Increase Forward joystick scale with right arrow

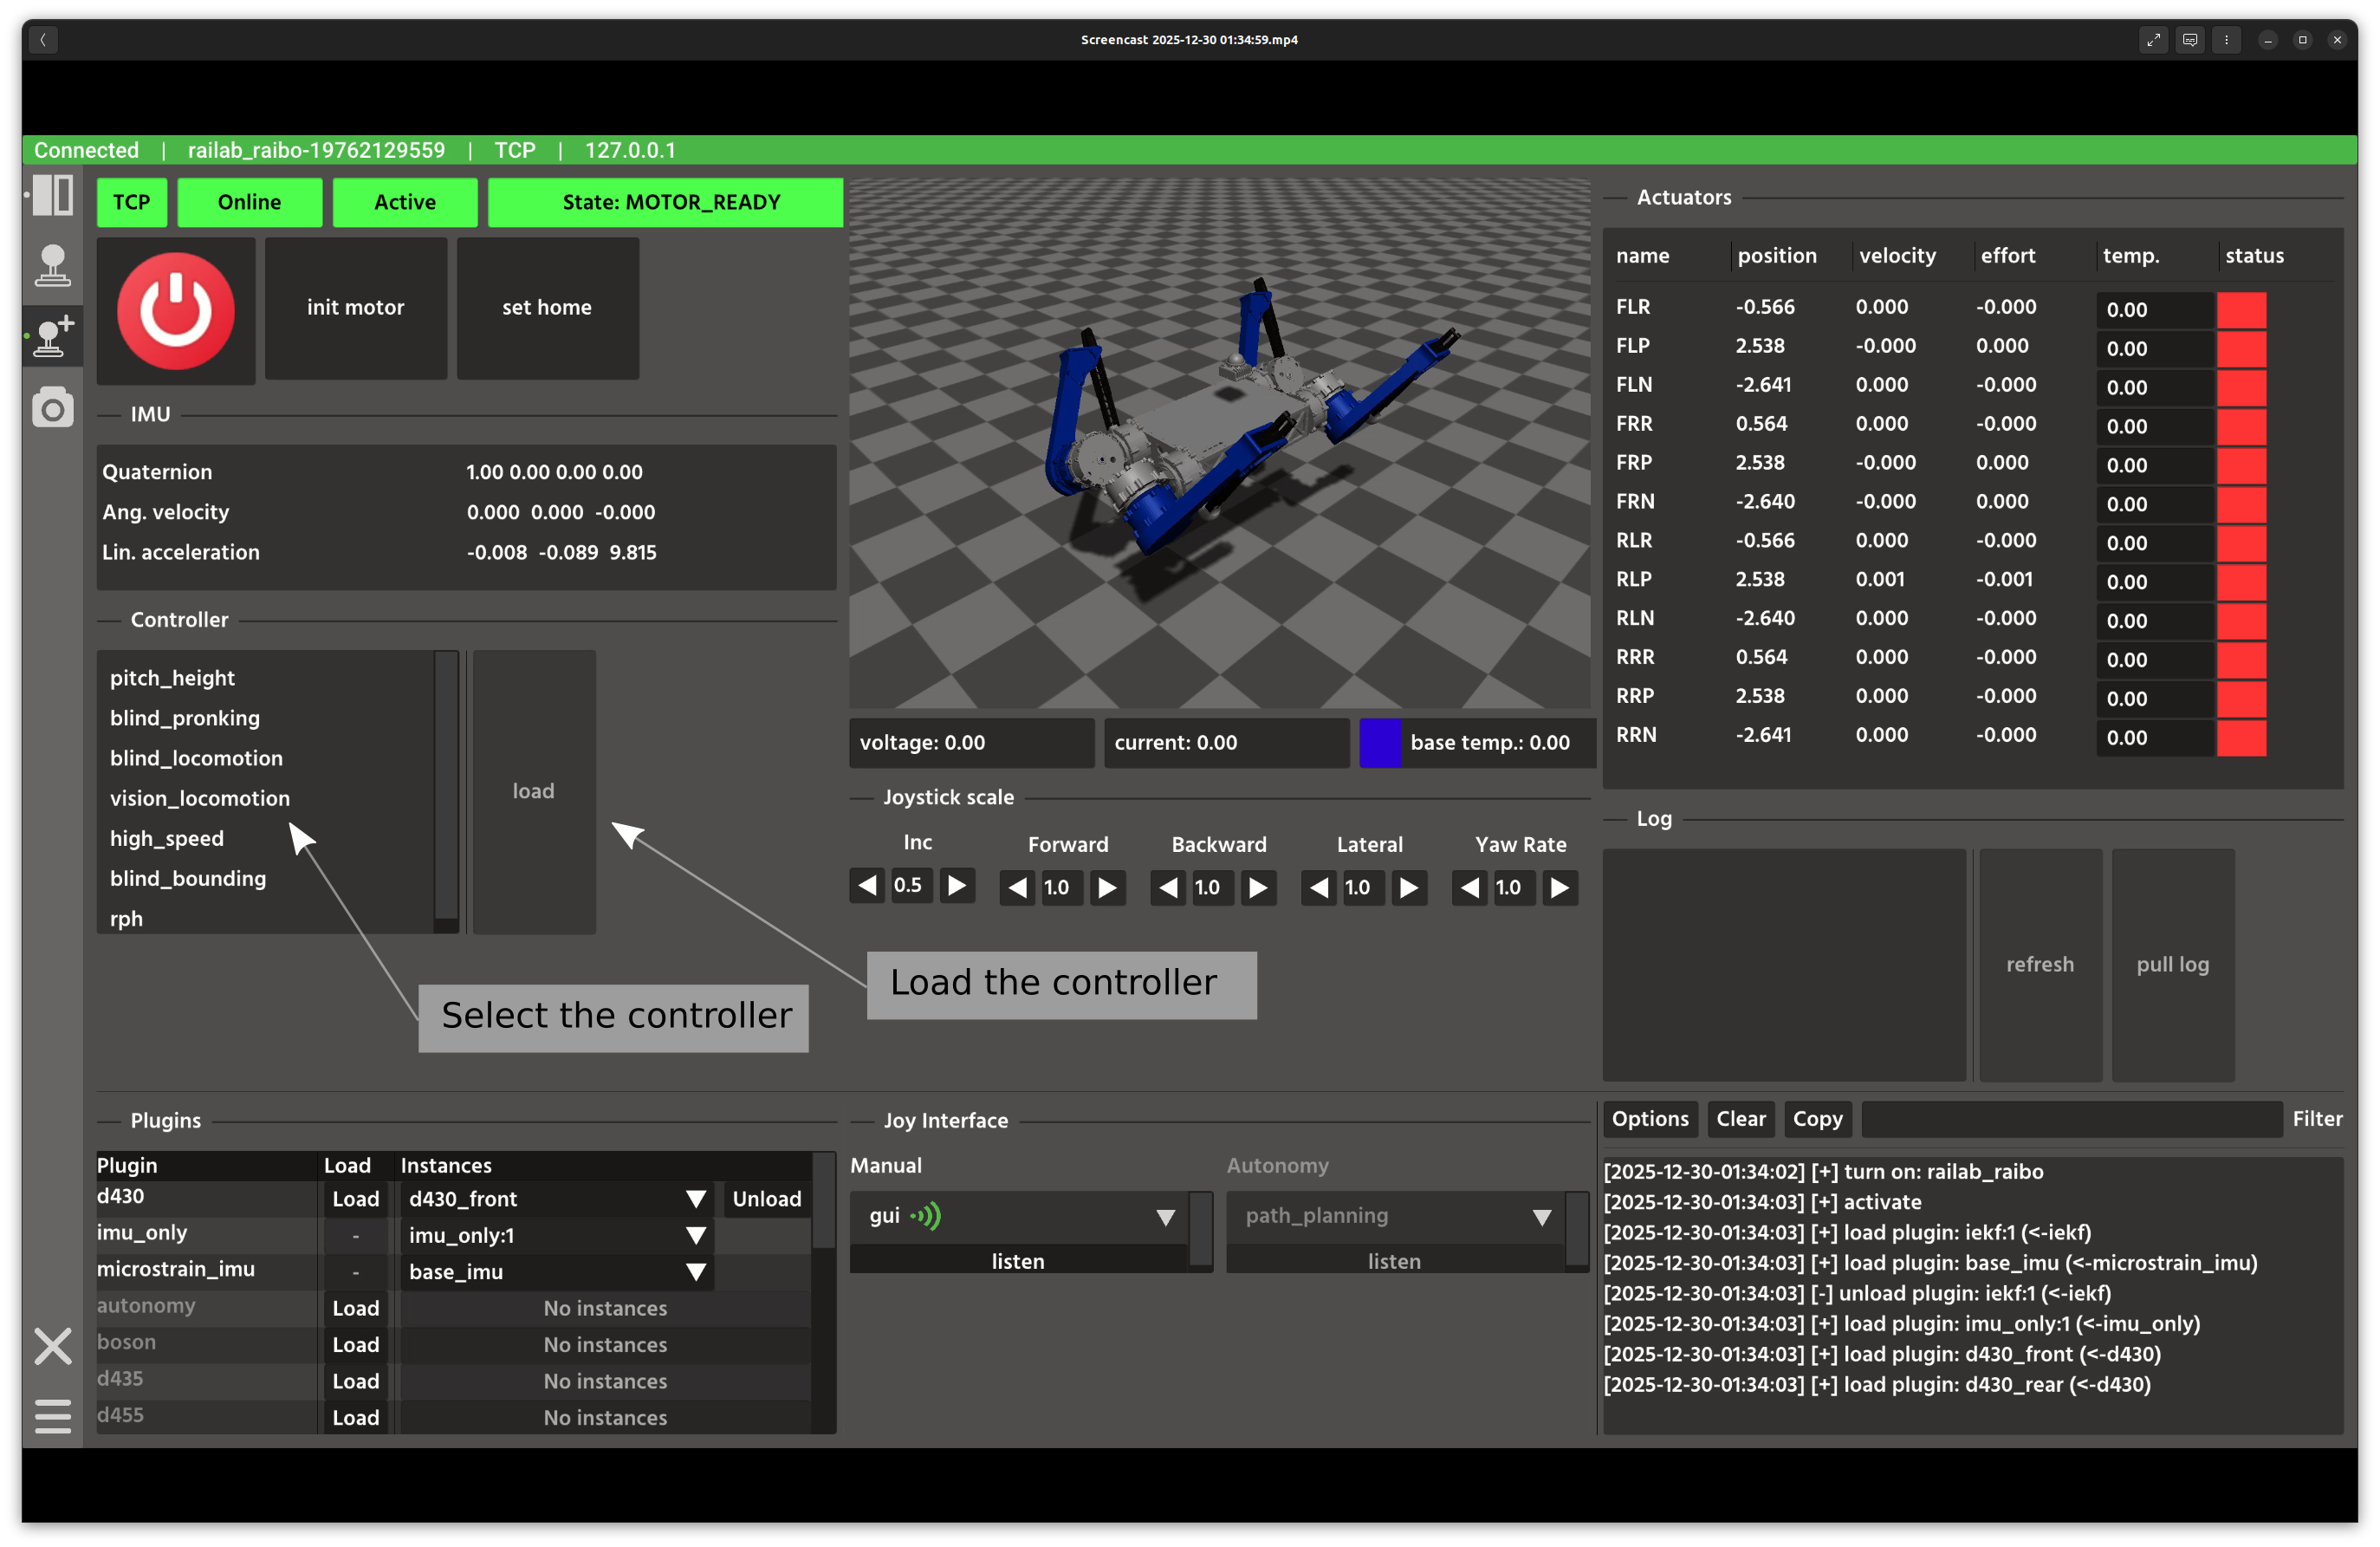(1107, 888)
